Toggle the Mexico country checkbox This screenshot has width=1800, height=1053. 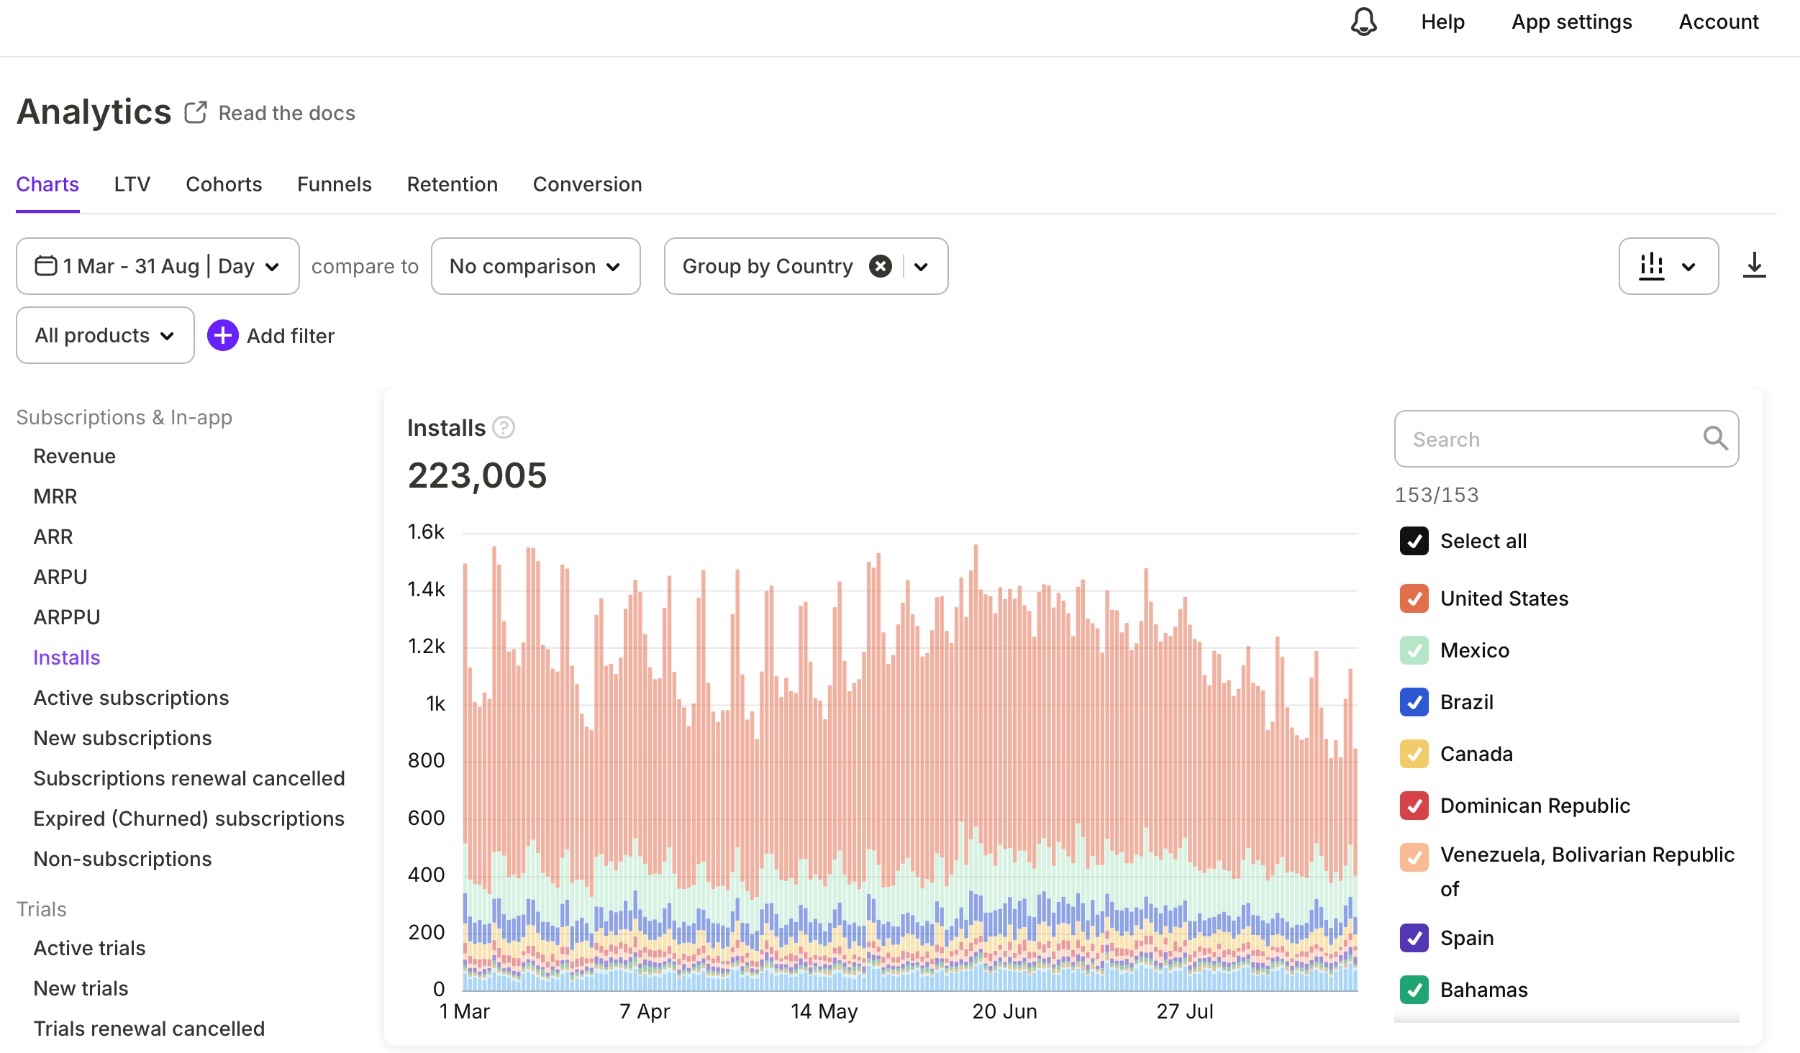[1414, 650]
